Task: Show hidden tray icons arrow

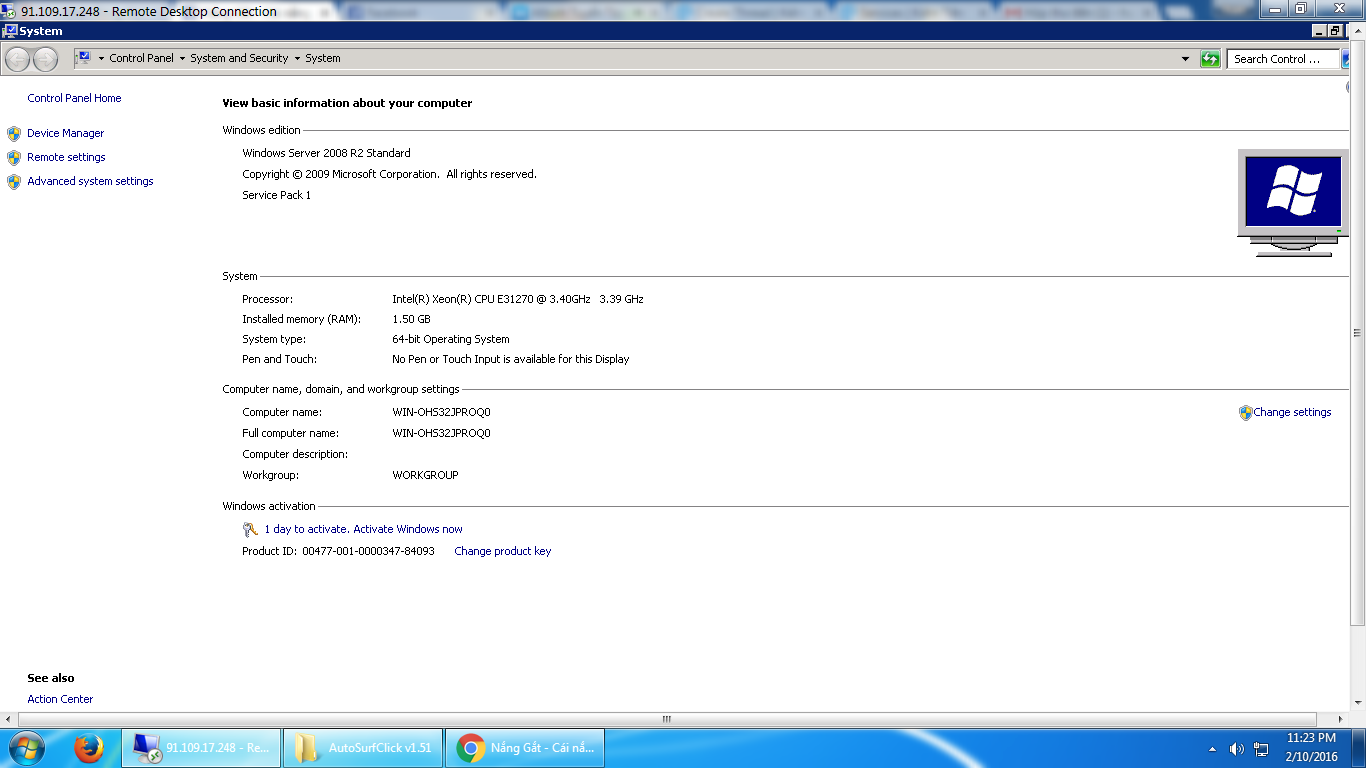Action: pyautogui.click(x=1213, y=748)
